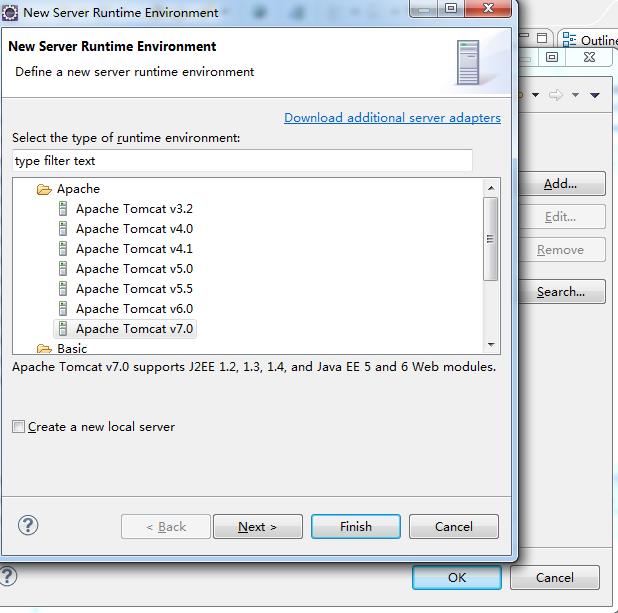Click runtime list scroll up arrow

491,188
